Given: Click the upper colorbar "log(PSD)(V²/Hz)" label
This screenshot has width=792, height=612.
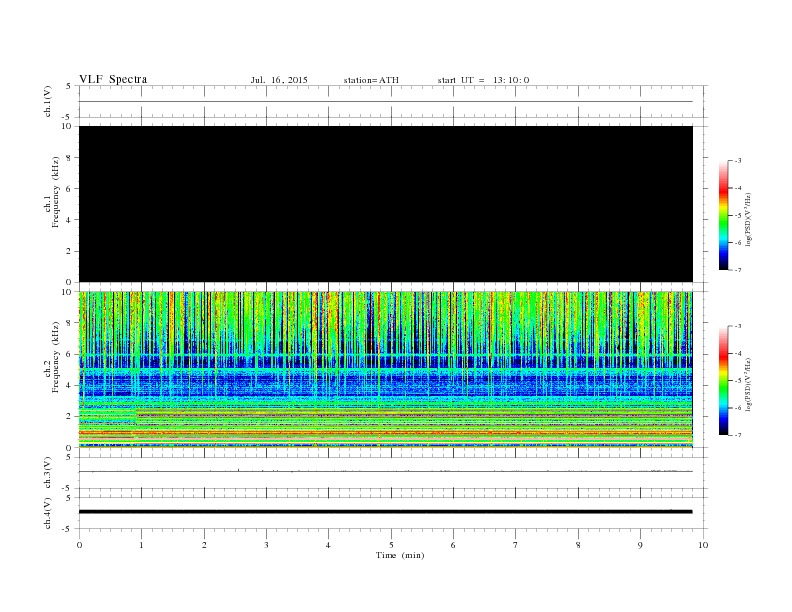Looking at the screenshot, I should click(749, 220).
